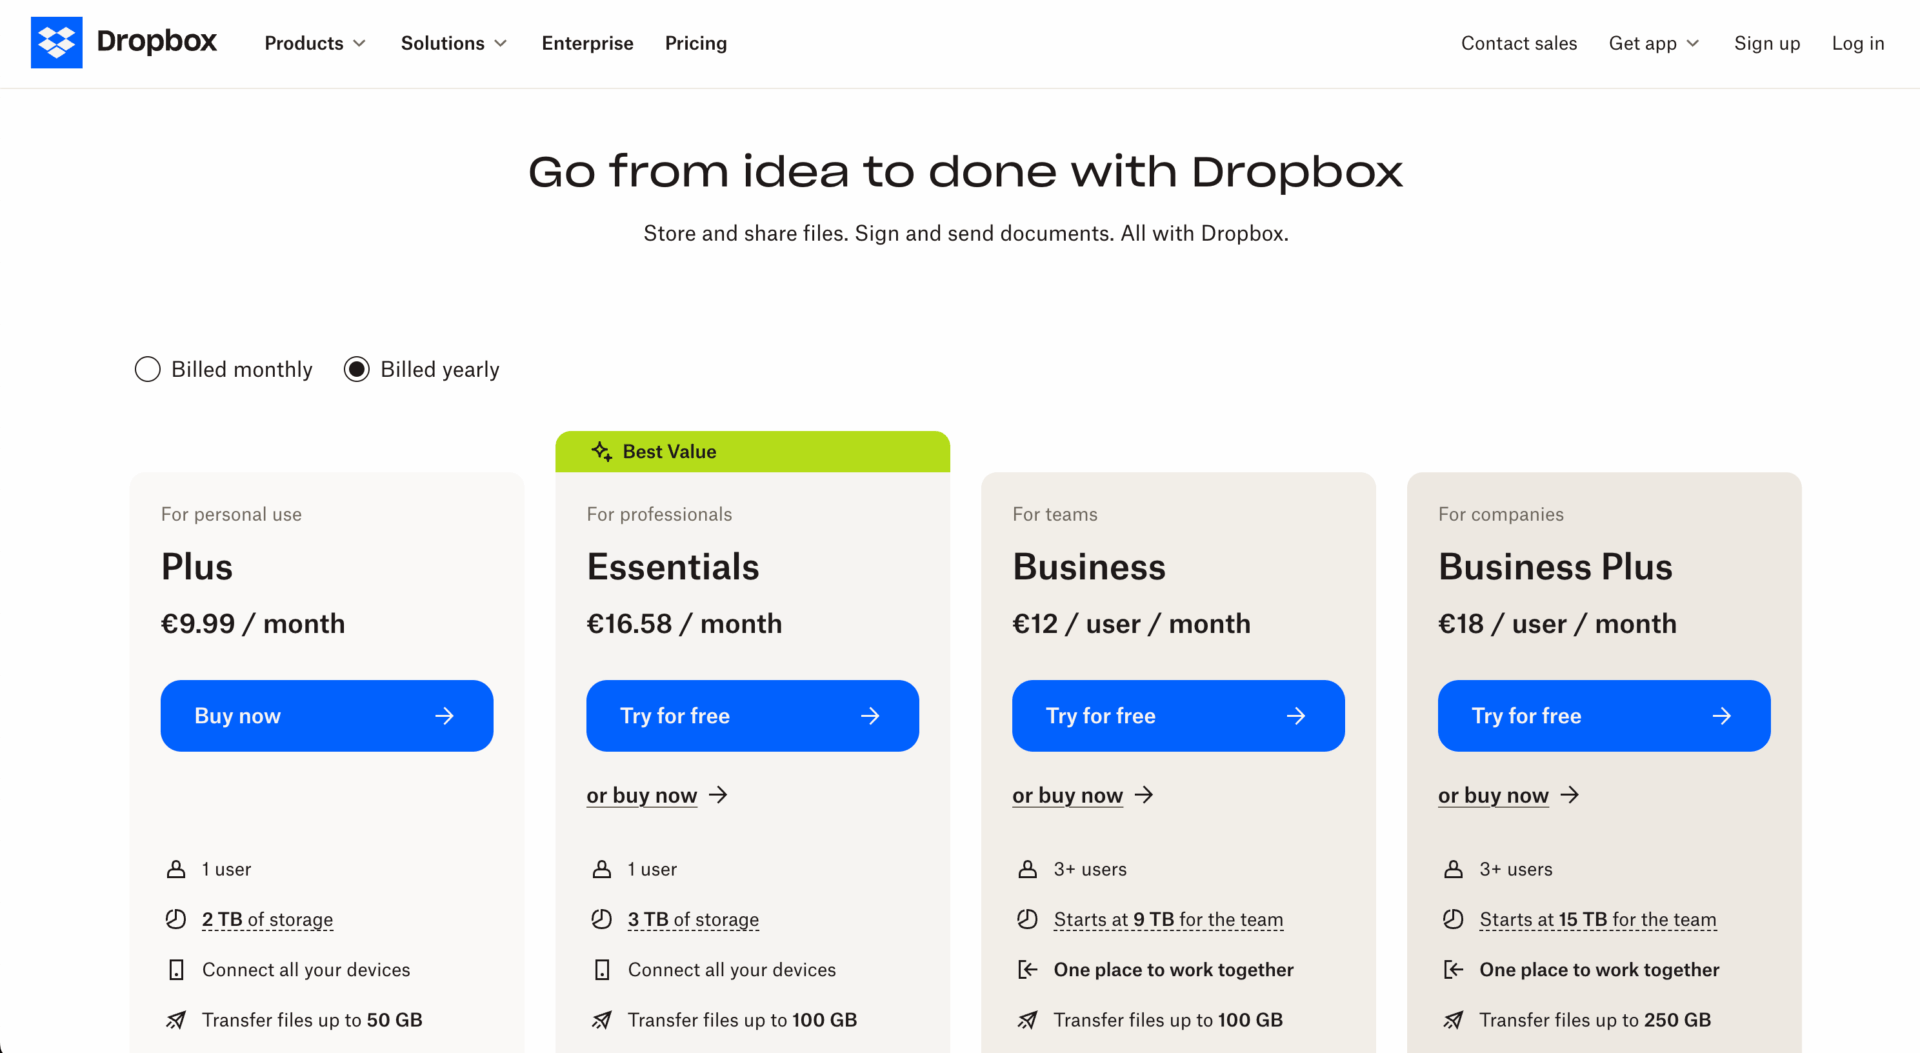
Task: Click the arrow after Business Plus 'or buy now'
Action: pyautogui.click(x=1570, y=795)
